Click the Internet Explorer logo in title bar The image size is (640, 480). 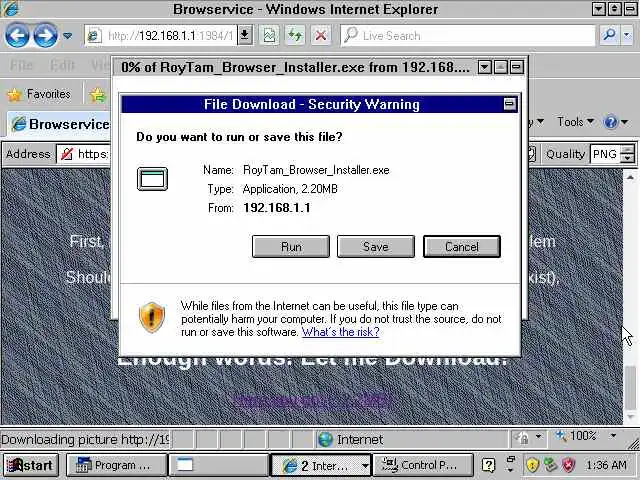[x=9, y=9]
